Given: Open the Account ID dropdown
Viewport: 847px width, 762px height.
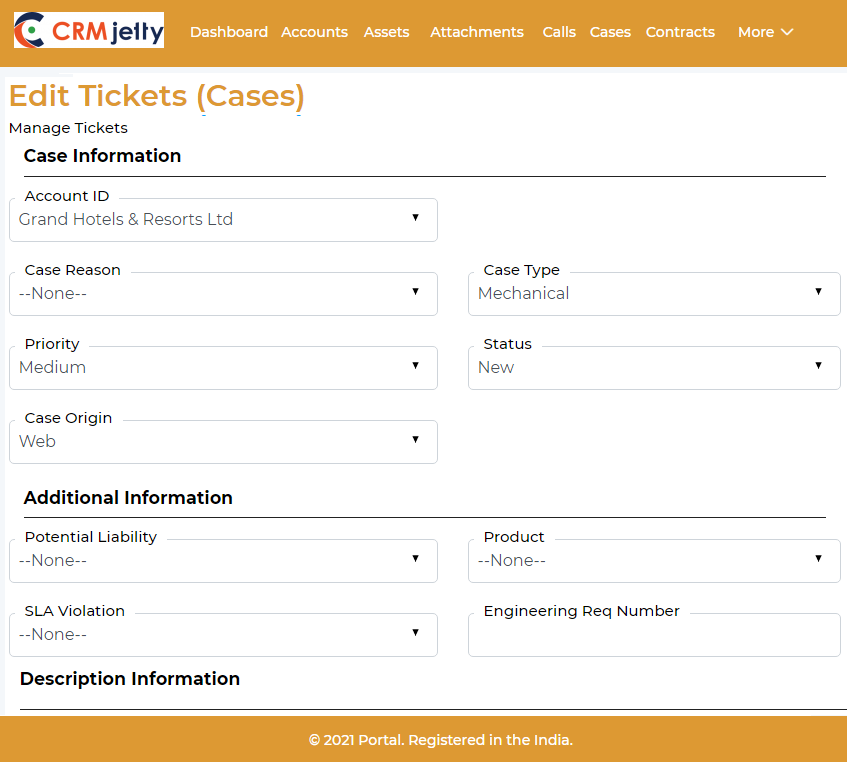Looking at the screenshot, I should click(x=223, y=220).
